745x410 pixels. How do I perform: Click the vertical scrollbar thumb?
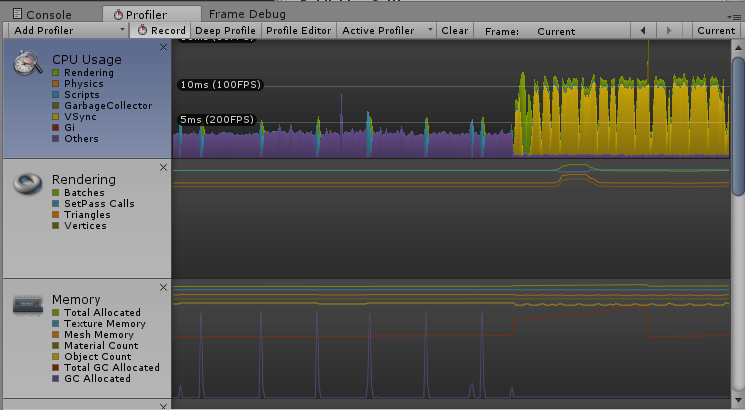pyautogui.click(x=738, y=126)
